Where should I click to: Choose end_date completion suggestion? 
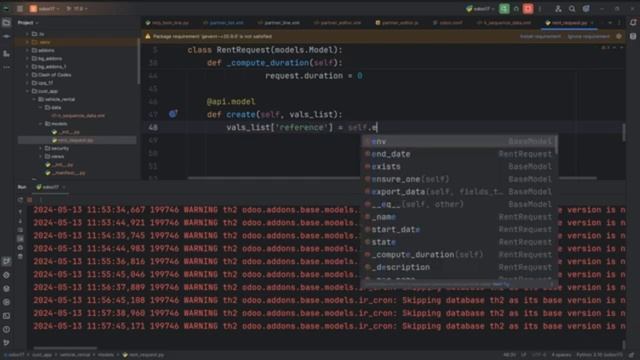(458, 154)
